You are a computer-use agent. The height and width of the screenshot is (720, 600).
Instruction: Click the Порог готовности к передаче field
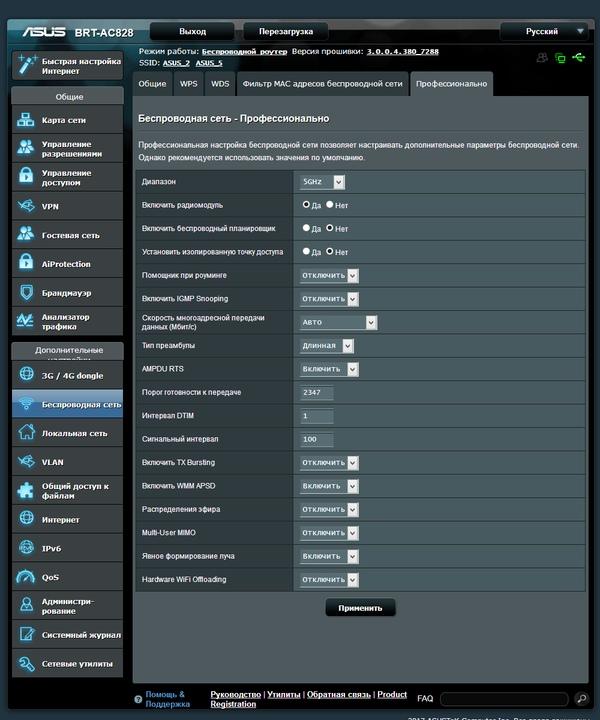point(317,393)
